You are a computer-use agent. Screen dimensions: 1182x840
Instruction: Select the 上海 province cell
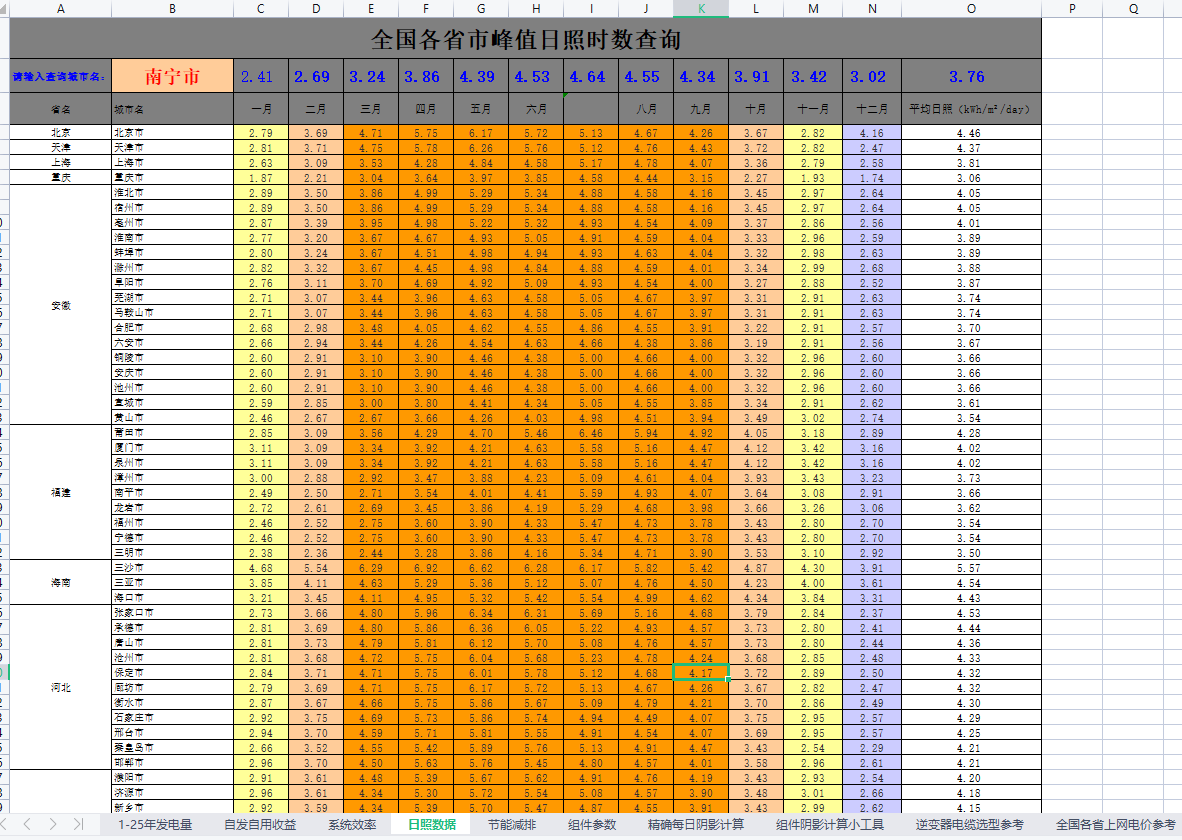pos(60,163)
